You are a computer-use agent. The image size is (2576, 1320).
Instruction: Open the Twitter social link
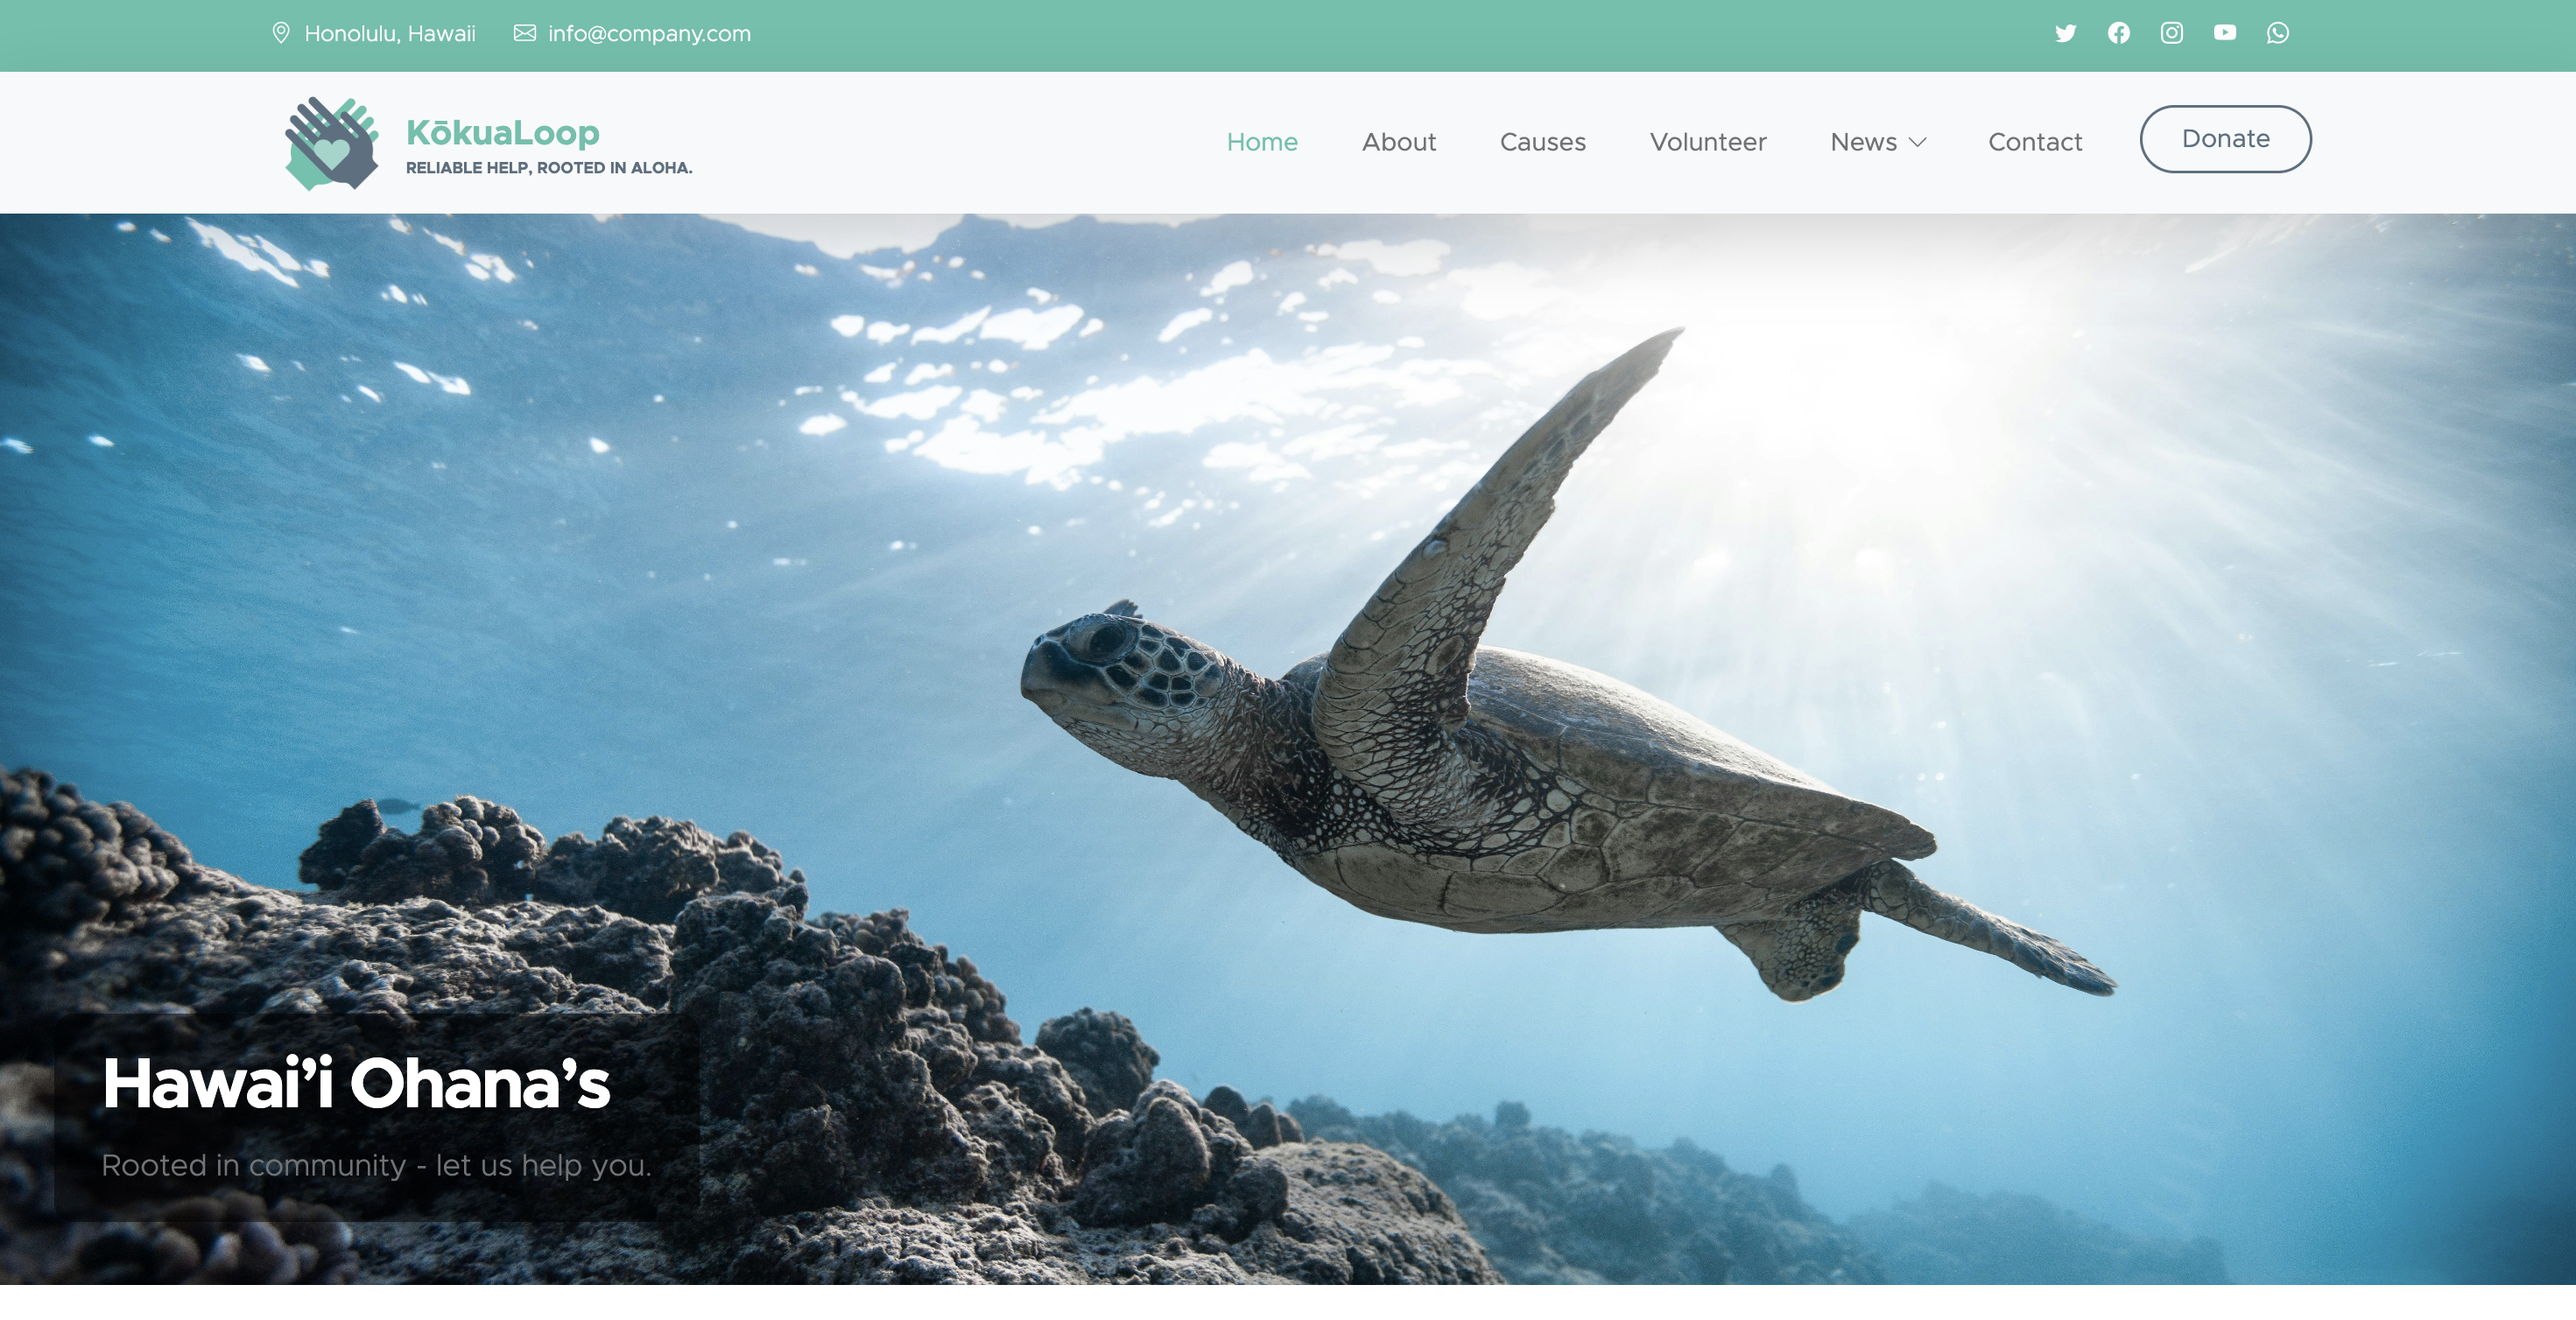coord(2065,33)
